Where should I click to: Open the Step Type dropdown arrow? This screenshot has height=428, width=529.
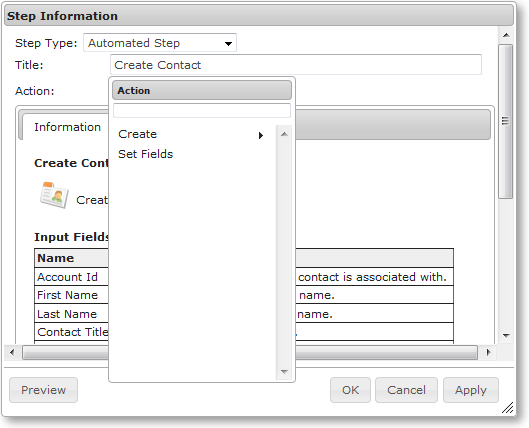coord(228,44)
